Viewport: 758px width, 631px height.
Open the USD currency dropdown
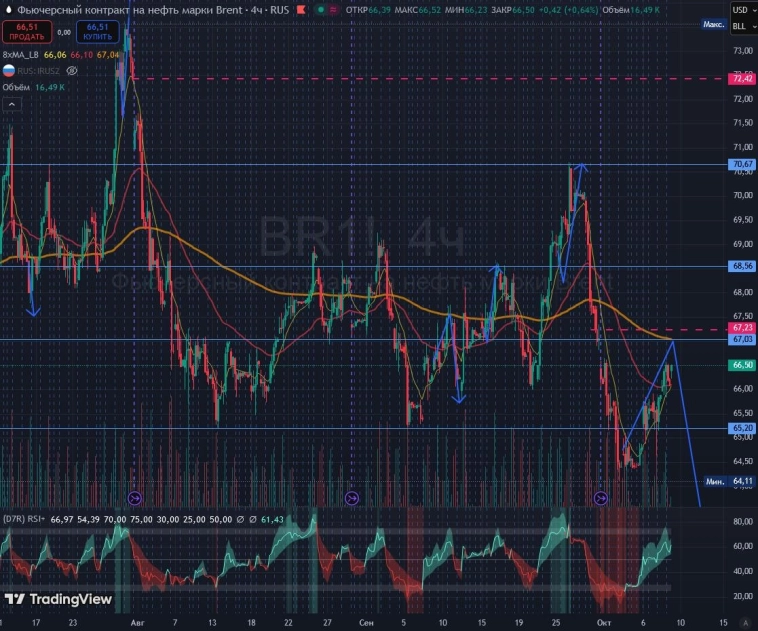pyautogui.click(x=742, y=9)
